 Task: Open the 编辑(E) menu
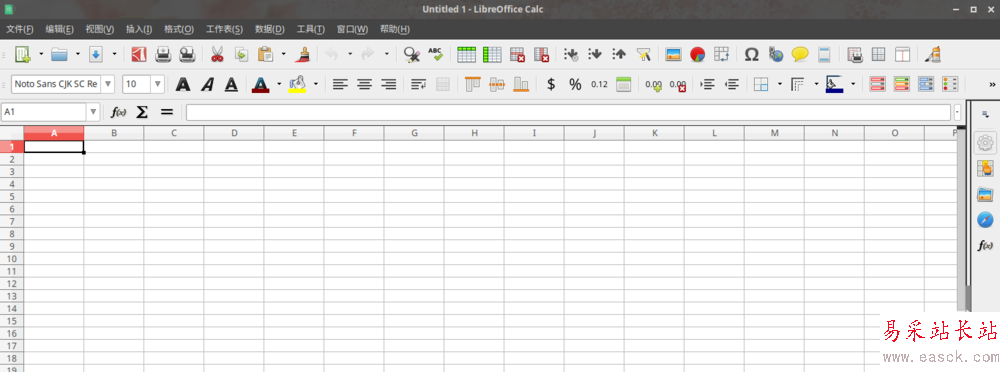pos(59,29)
